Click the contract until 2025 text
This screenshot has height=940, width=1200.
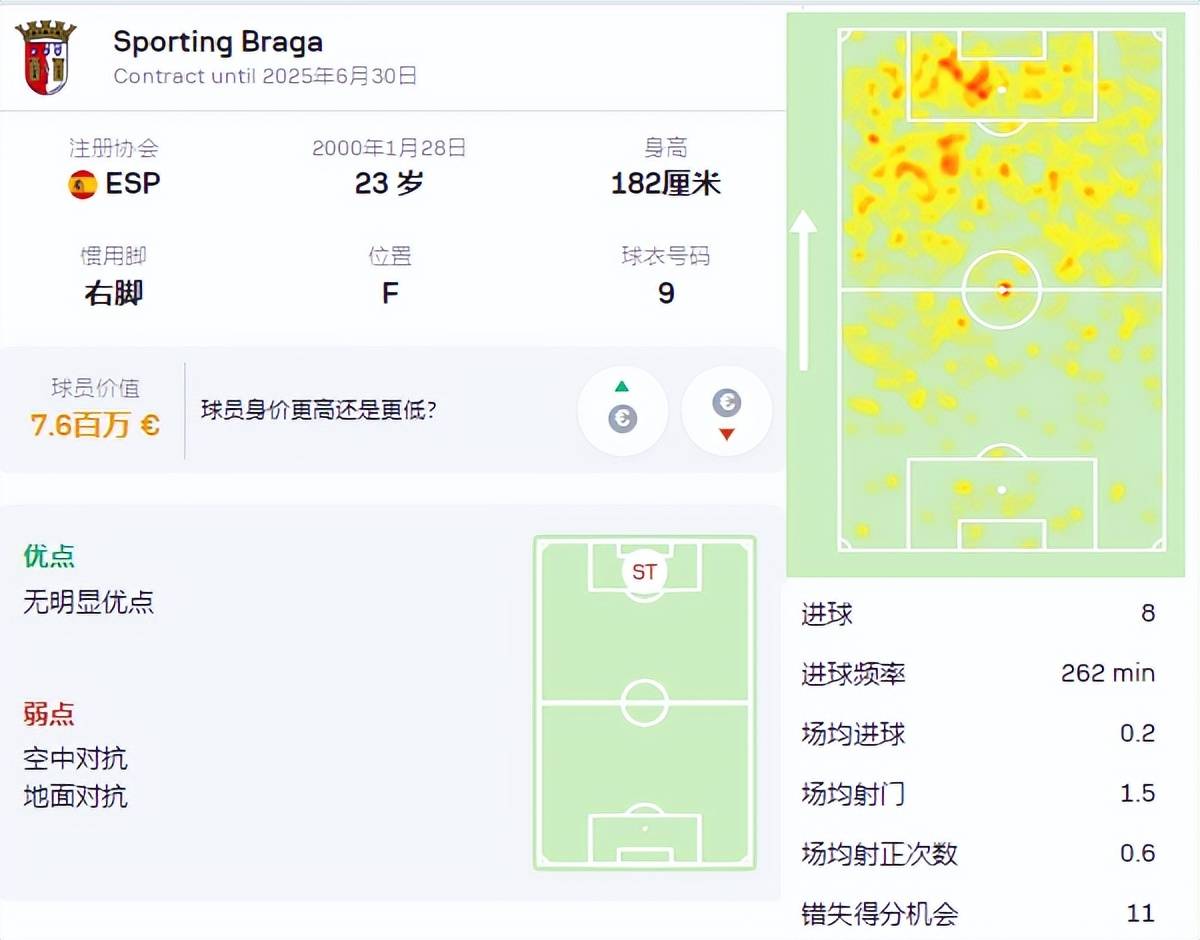tap(265, 76)
